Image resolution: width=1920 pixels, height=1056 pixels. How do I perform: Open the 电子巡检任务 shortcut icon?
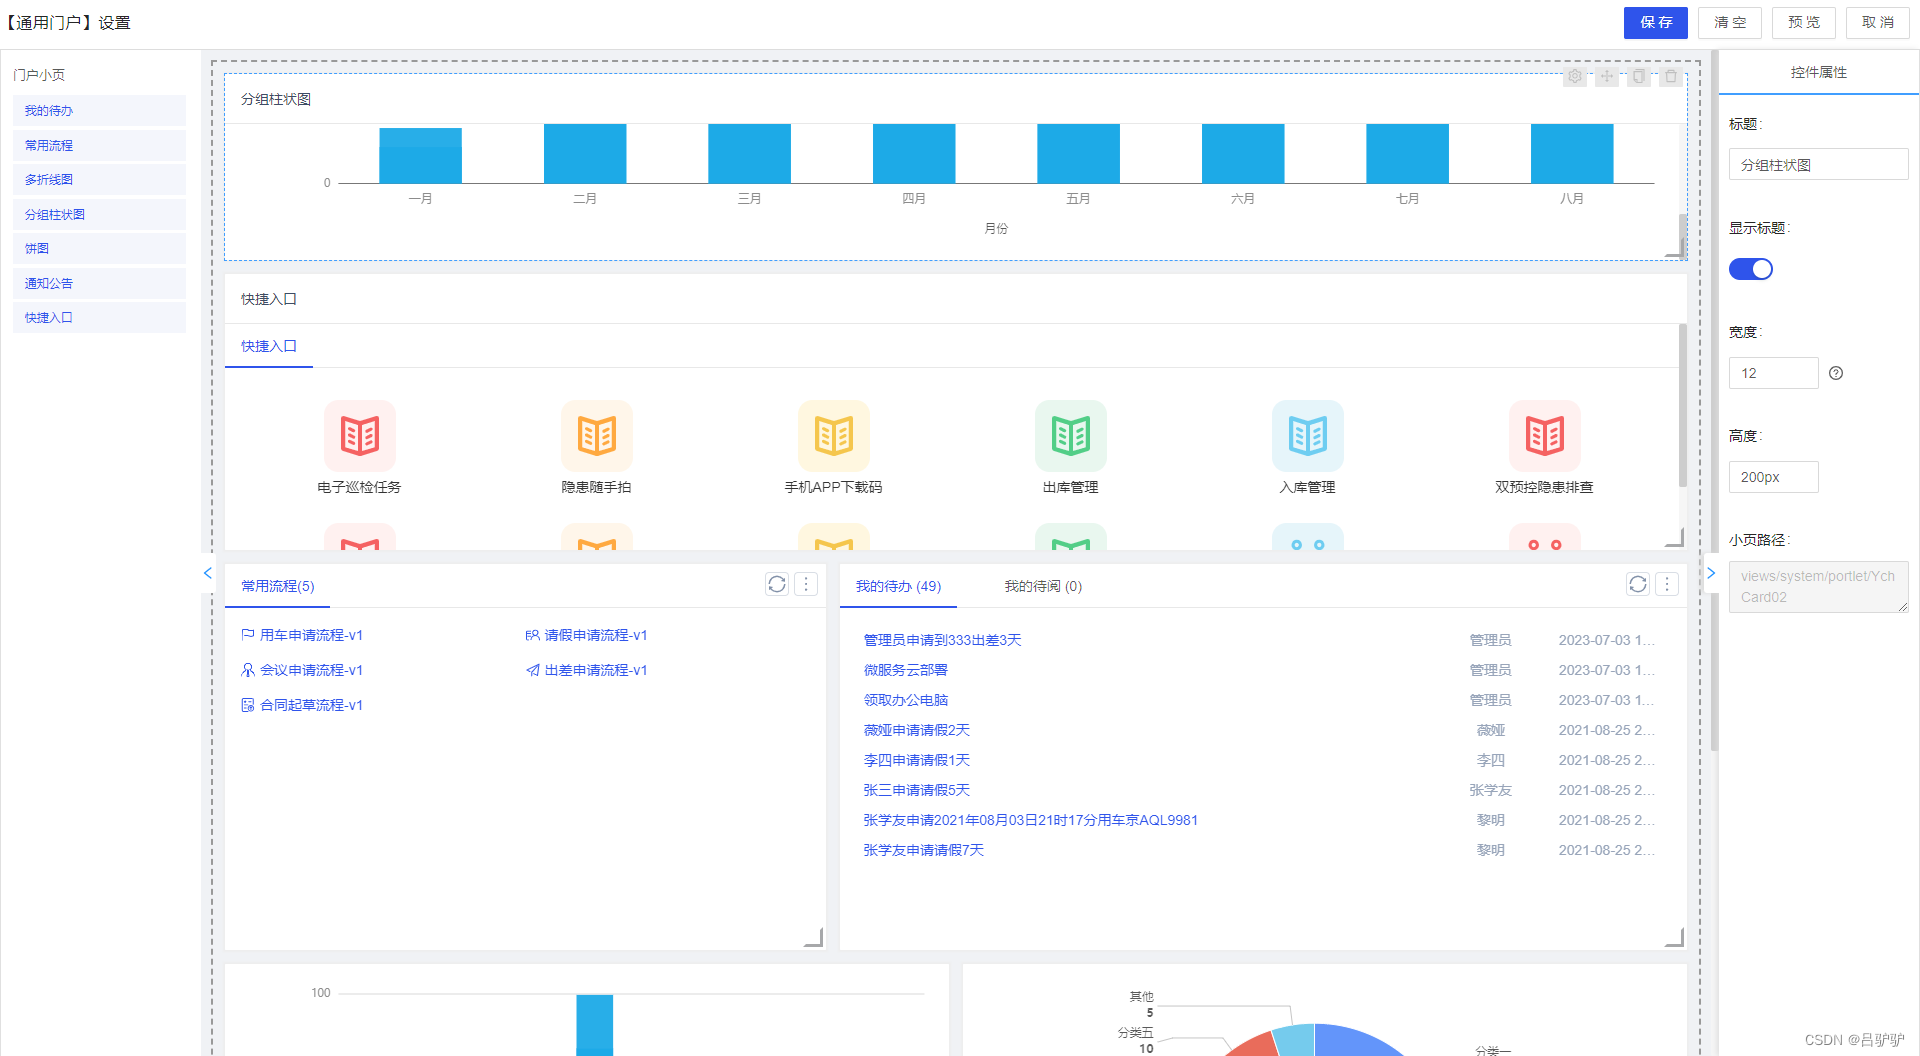click(x=360, y=436)
